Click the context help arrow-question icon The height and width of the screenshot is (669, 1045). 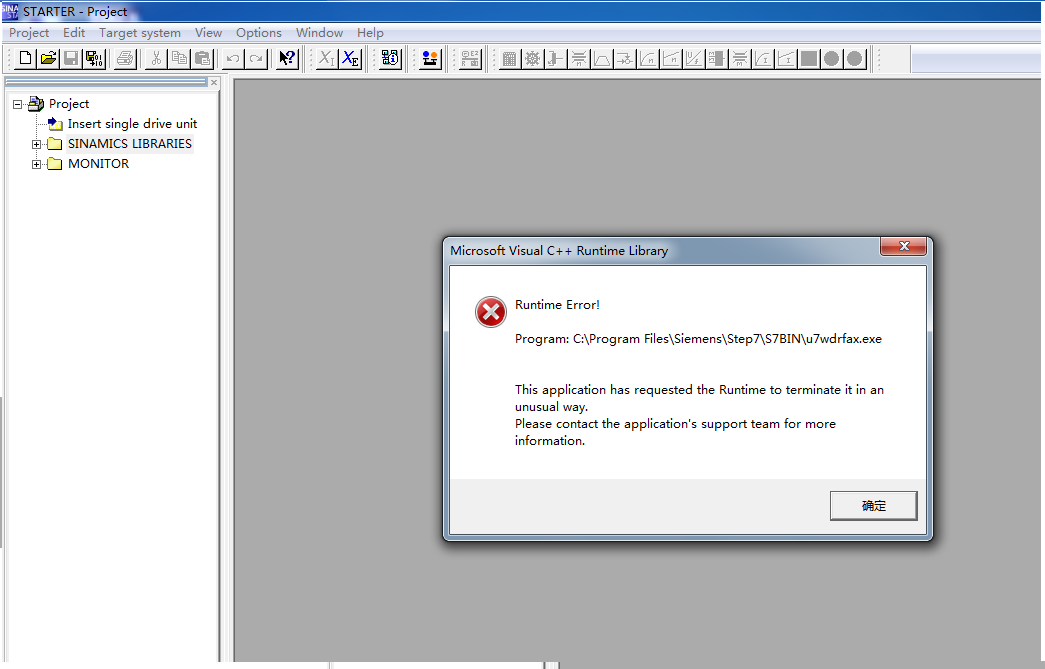tap(287, 58)
